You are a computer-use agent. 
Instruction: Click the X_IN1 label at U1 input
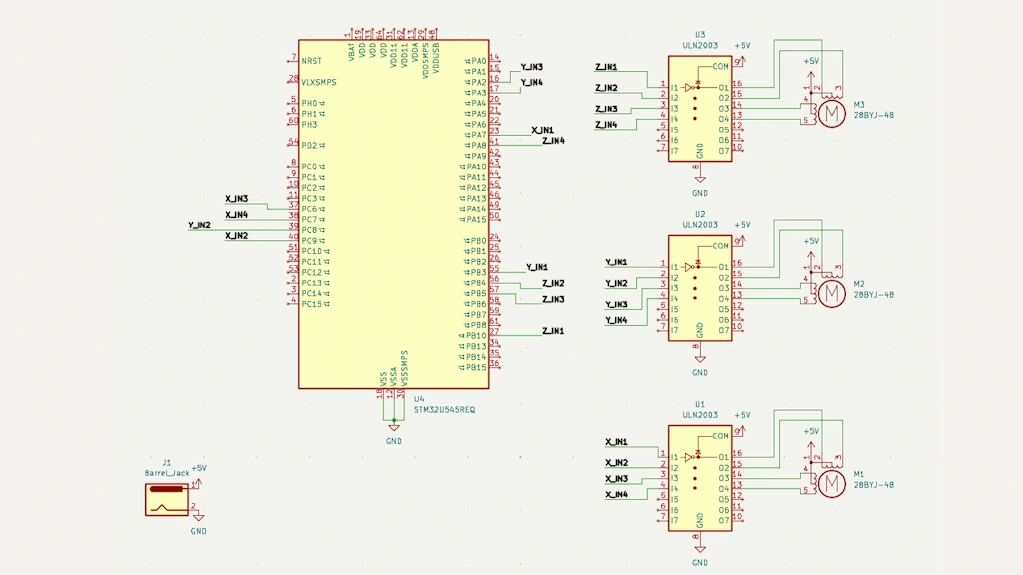(617, 442)
